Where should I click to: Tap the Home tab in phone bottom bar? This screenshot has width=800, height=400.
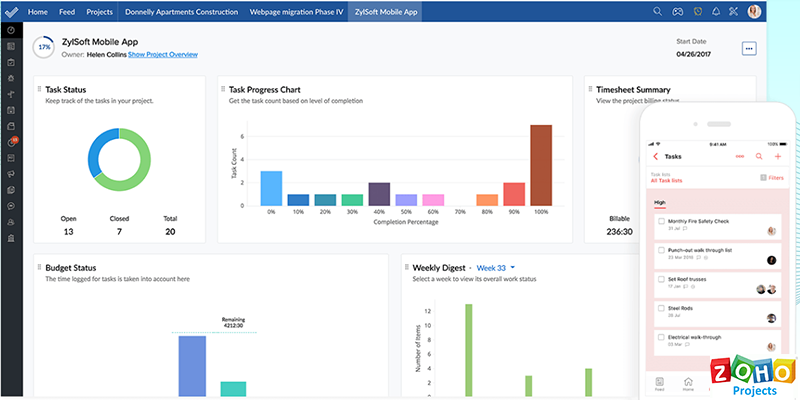click(x=688, y=384)
